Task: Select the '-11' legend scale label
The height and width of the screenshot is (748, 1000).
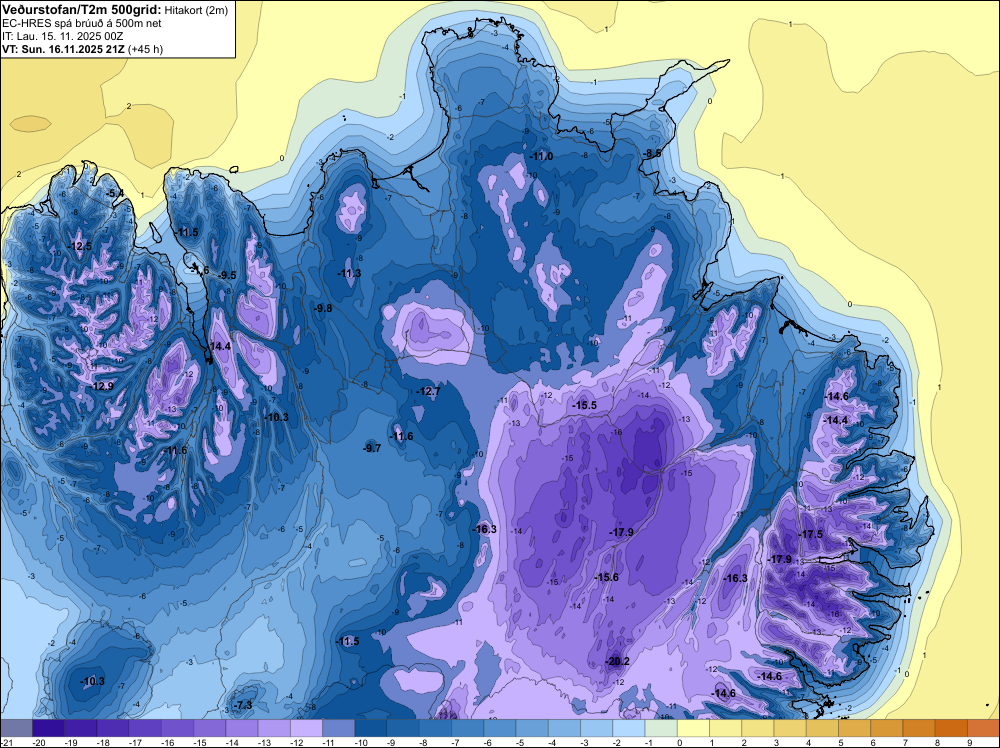Action: tap(331, 742)
